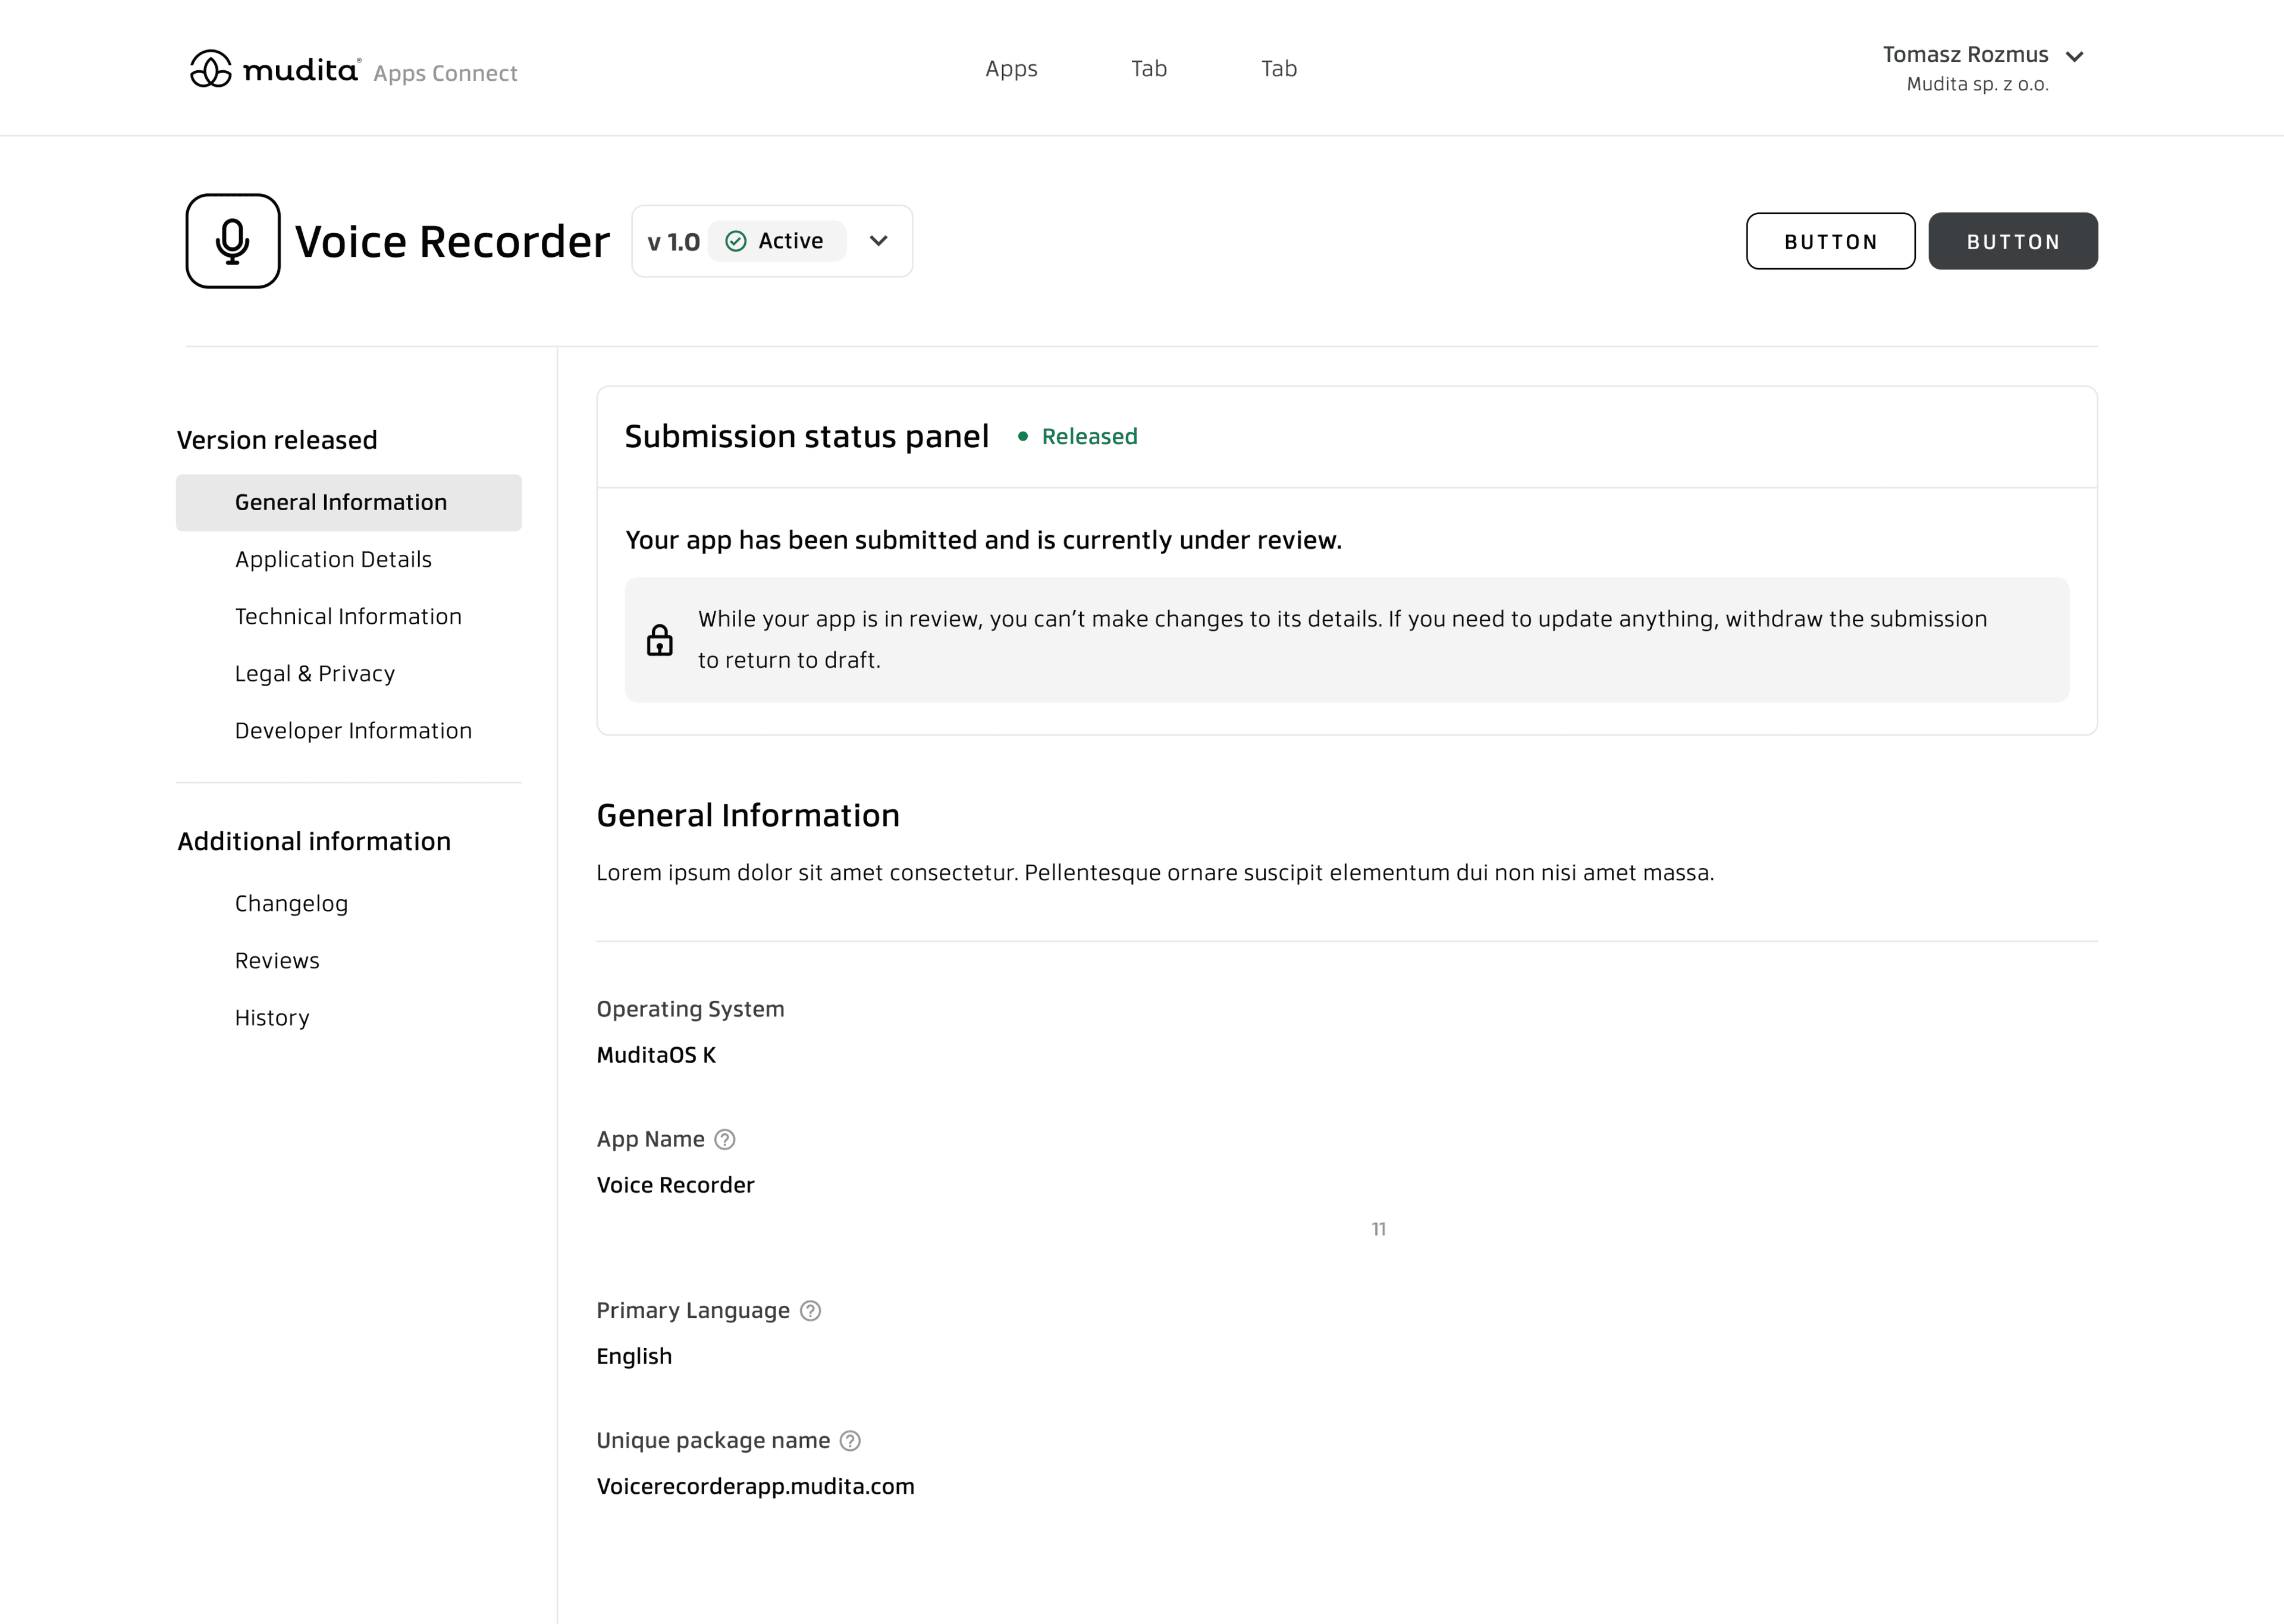
Task: Show the History page
Action: click(272, 1018)
